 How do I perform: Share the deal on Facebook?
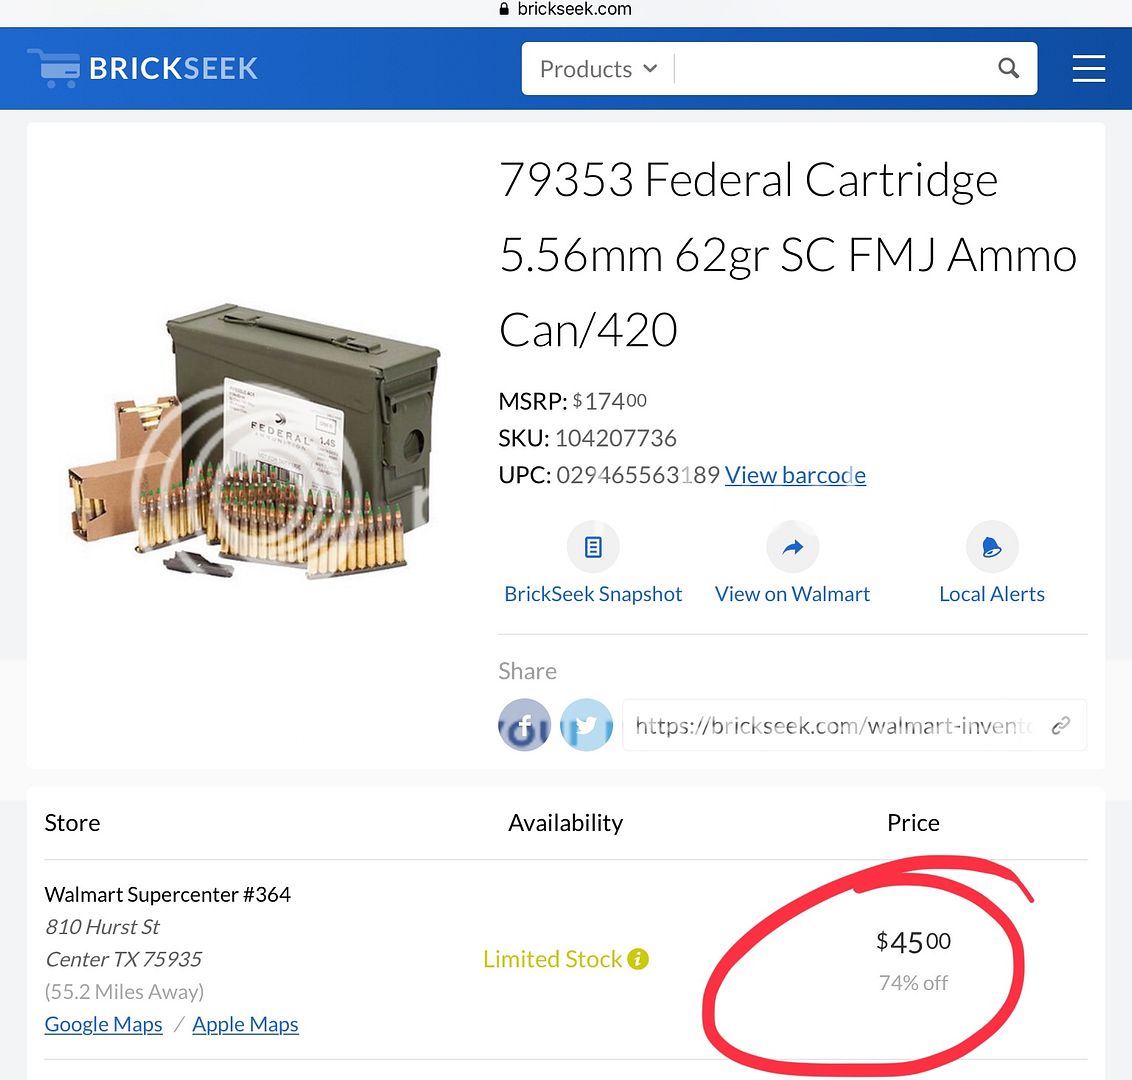coord(524,725)
